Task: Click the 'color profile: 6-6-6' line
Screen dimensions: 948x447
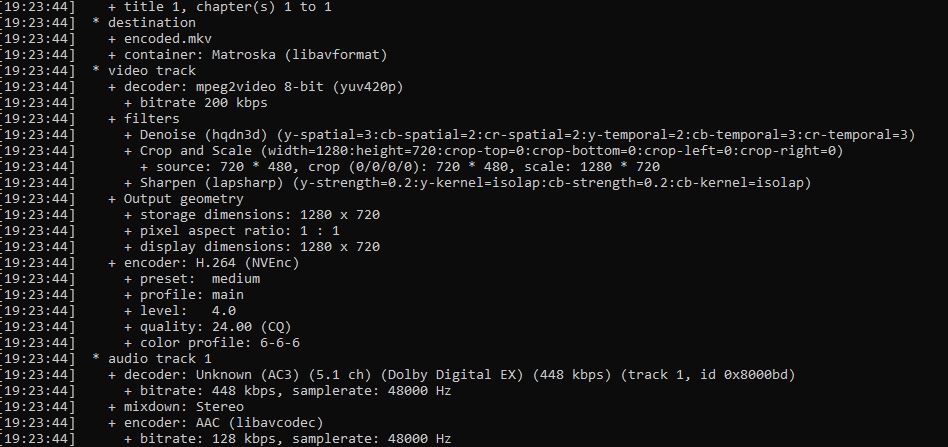Action: coord(215,342)
